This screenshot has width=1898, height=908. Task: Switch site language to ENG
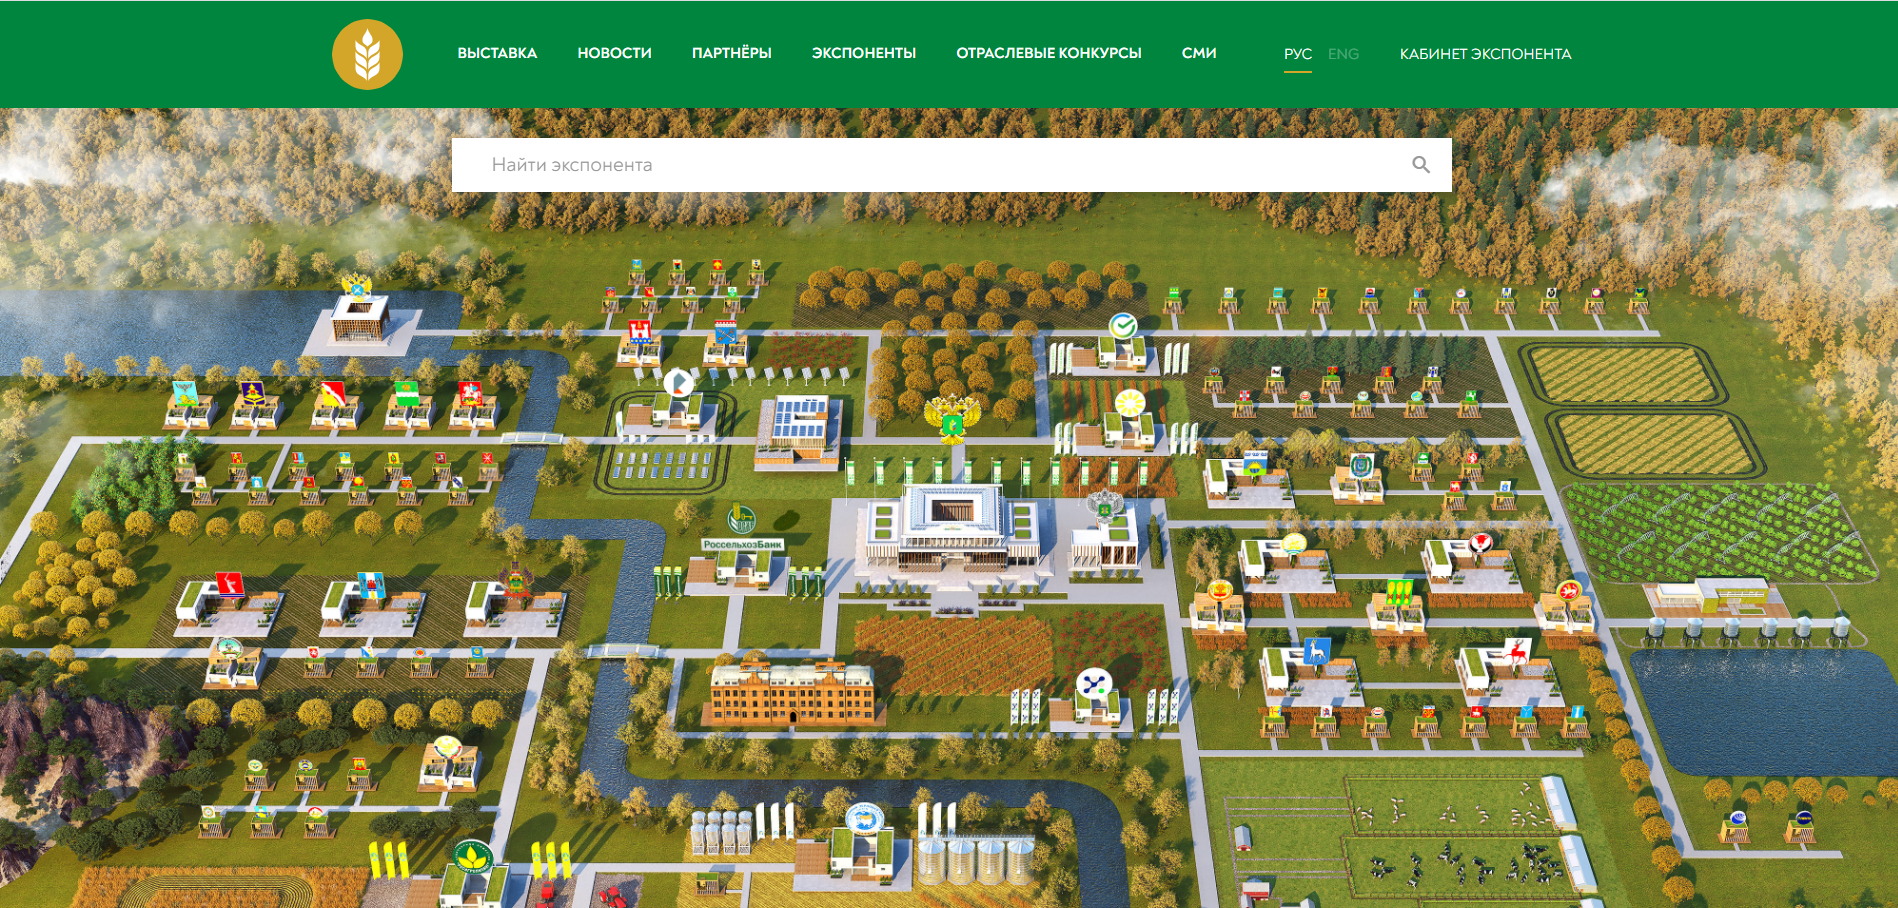[1343, 54]
